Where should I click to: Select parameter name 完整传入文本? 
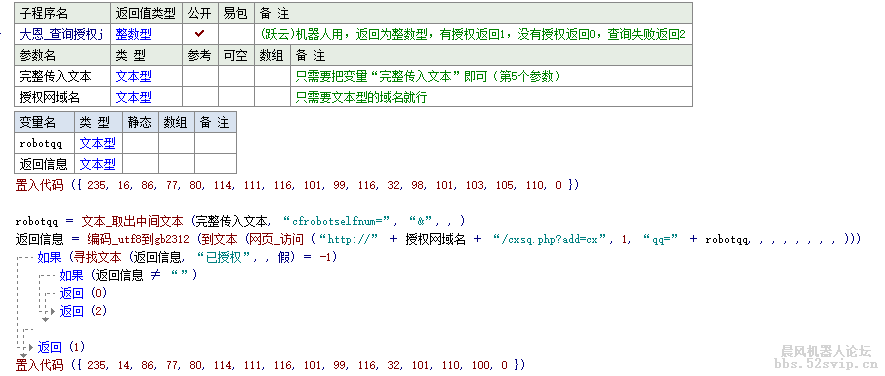(x=55, y=76)
